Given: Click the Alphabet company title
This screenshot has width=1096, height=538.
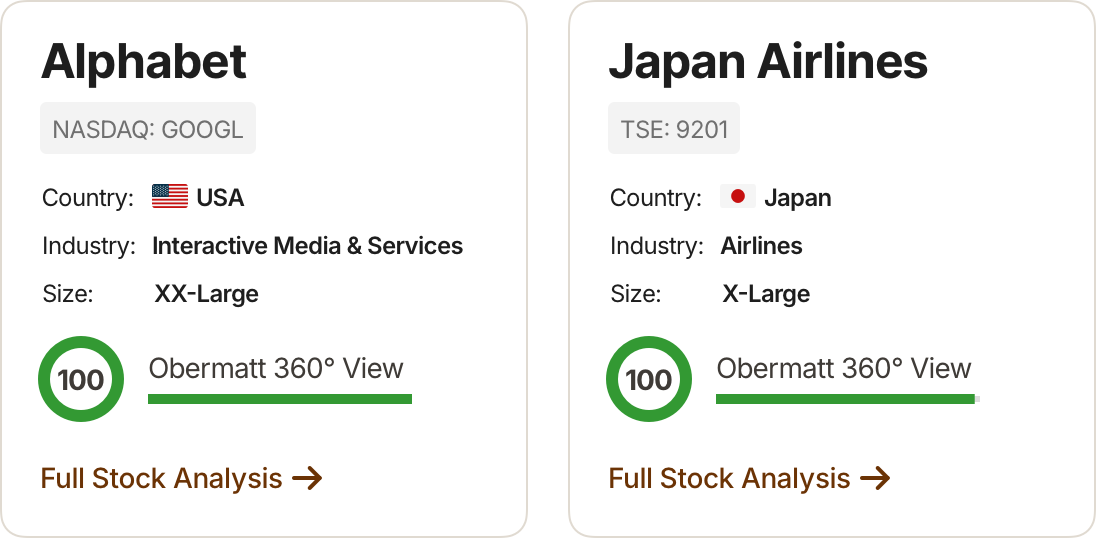Looking at the screenshot, I should coord(144,62).
